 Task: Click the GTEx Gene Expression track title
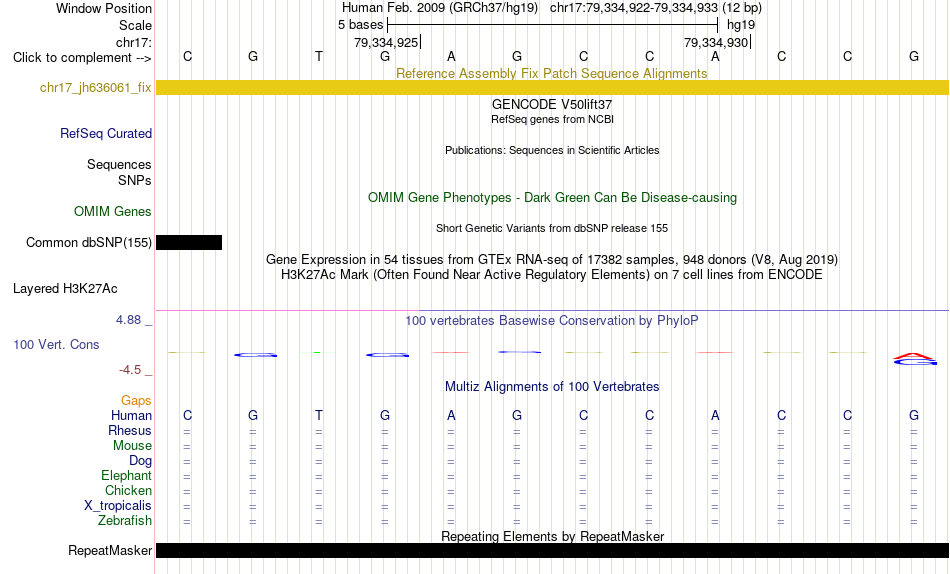pyautogui.click(x=552, y=259)
